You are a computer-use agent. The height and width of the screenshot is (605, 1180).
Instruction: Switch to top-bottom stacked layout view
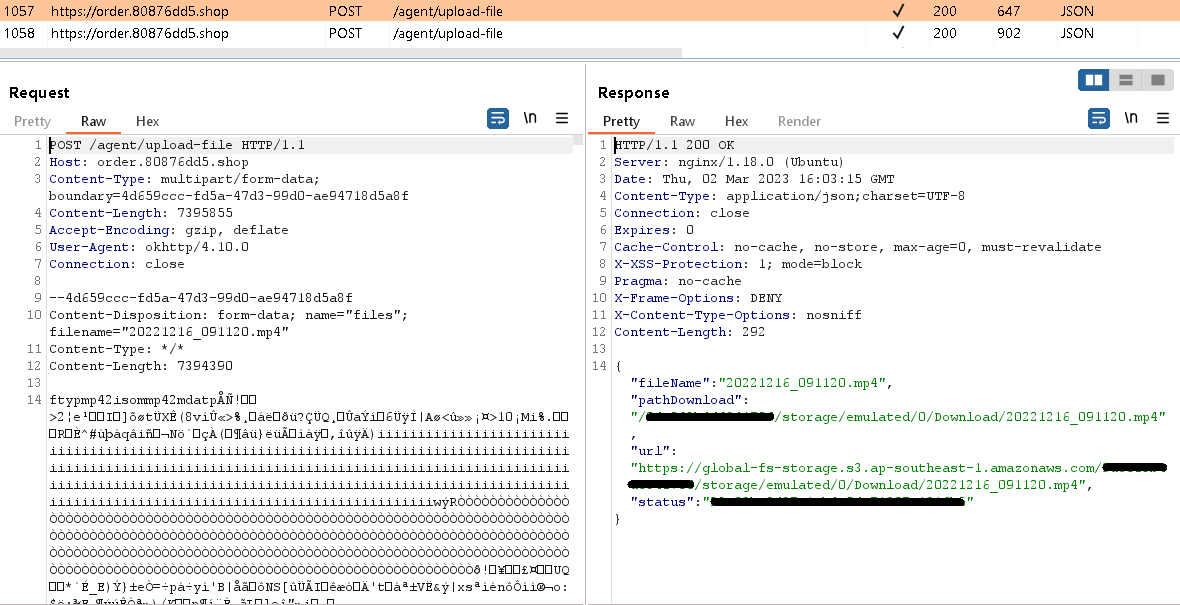tap(1126, 80)
